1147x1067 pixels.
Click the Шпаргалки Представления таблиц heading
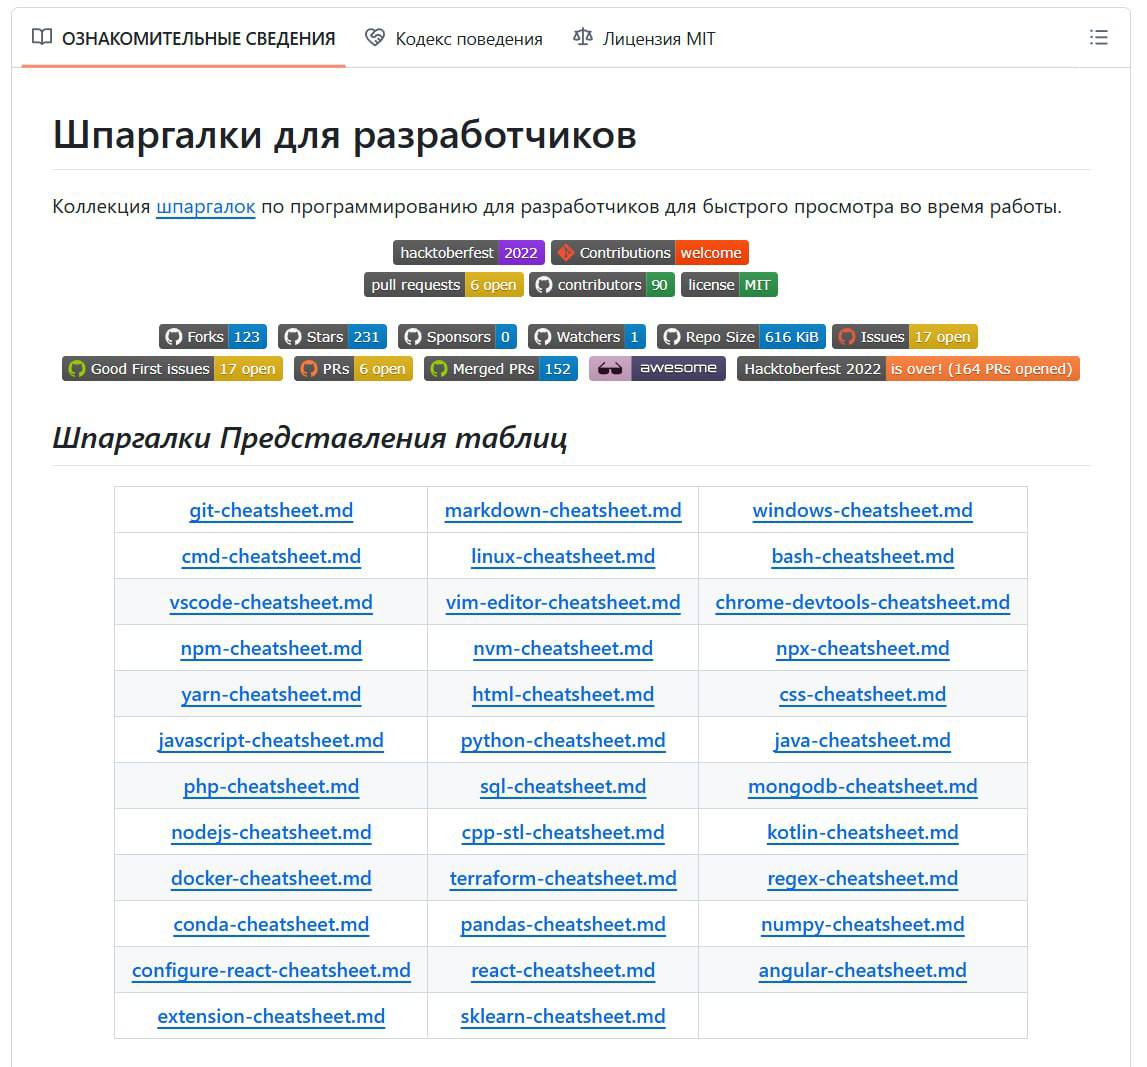(309, 438)
